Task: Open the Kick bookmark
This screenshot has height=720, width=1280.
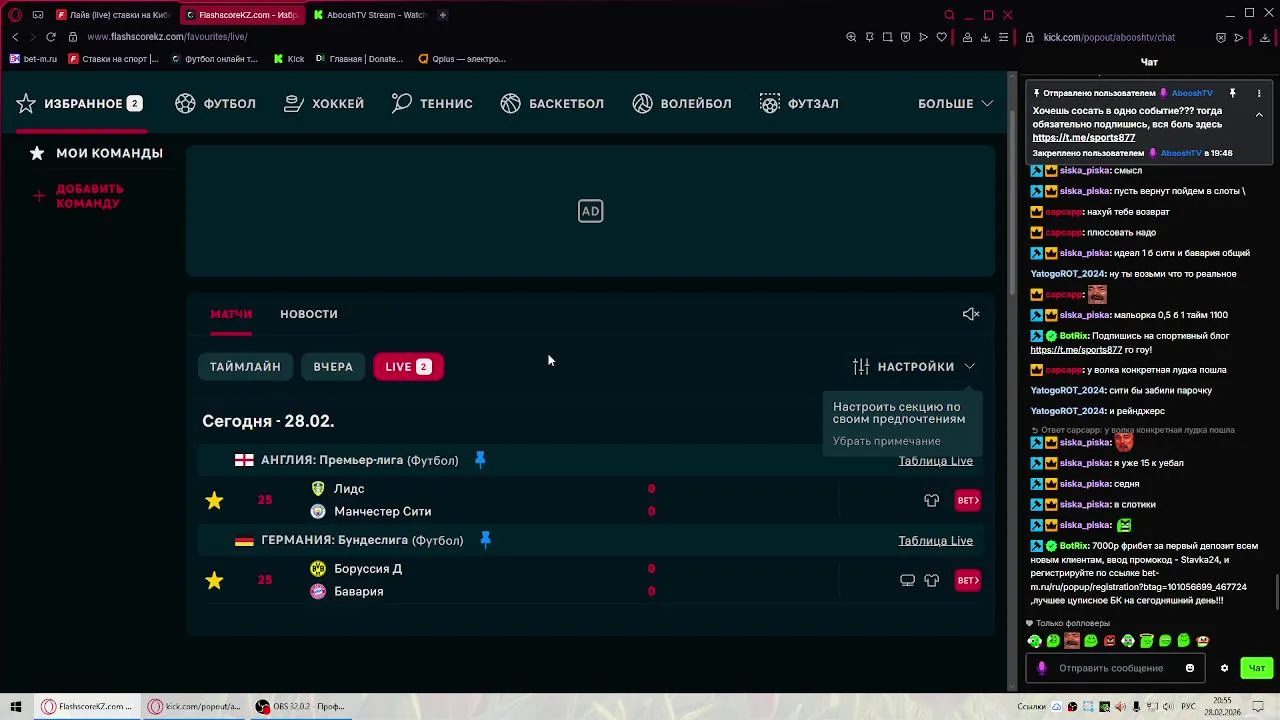Action: [x=288, y=59]
